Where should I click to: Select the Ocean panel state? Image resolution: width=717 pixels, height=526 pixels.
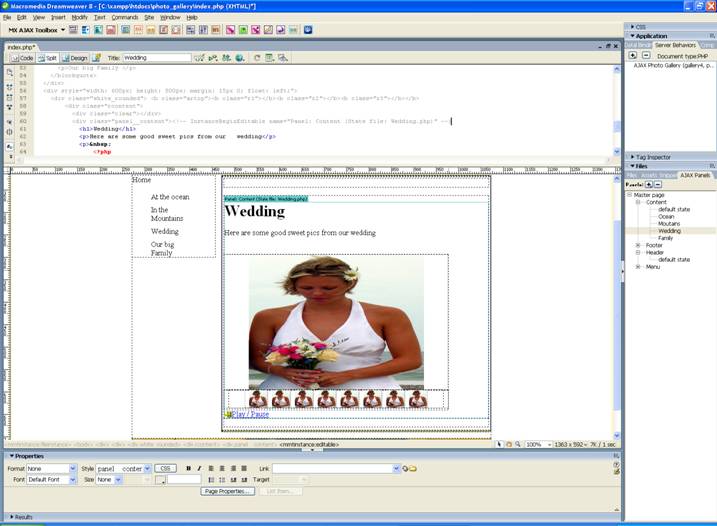coord(666,217)
